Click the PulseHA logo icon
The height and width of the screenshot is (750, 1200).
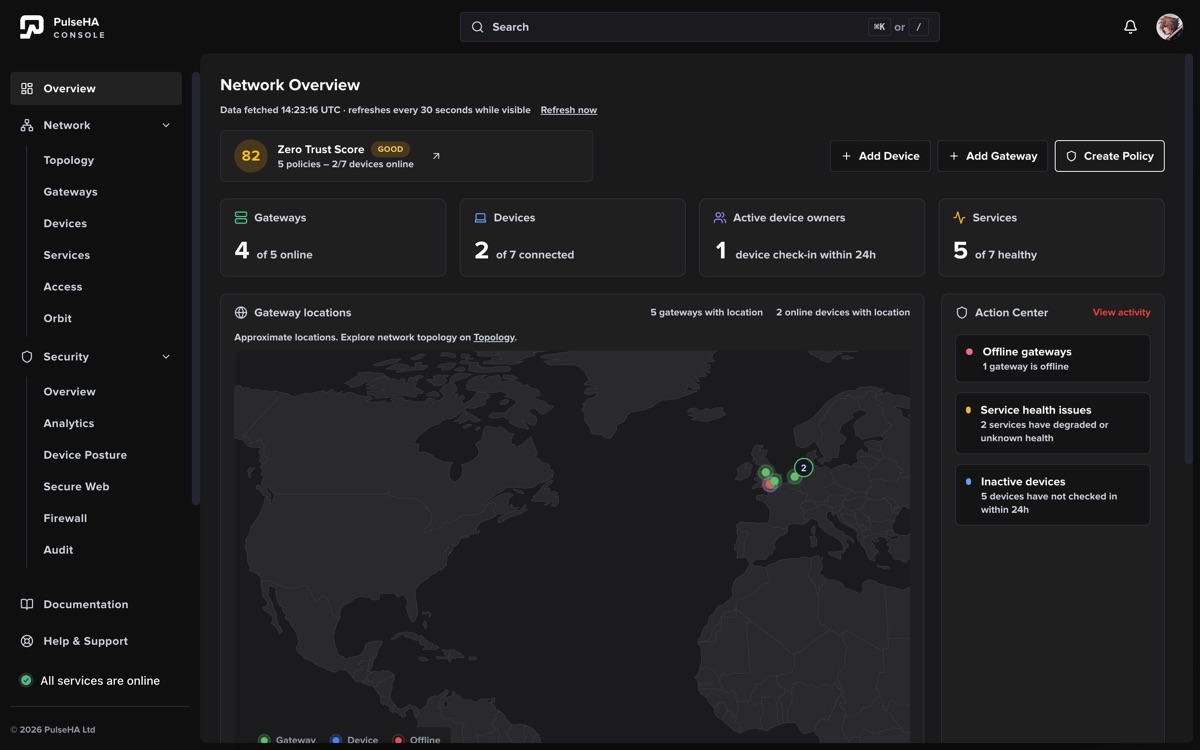32,27
